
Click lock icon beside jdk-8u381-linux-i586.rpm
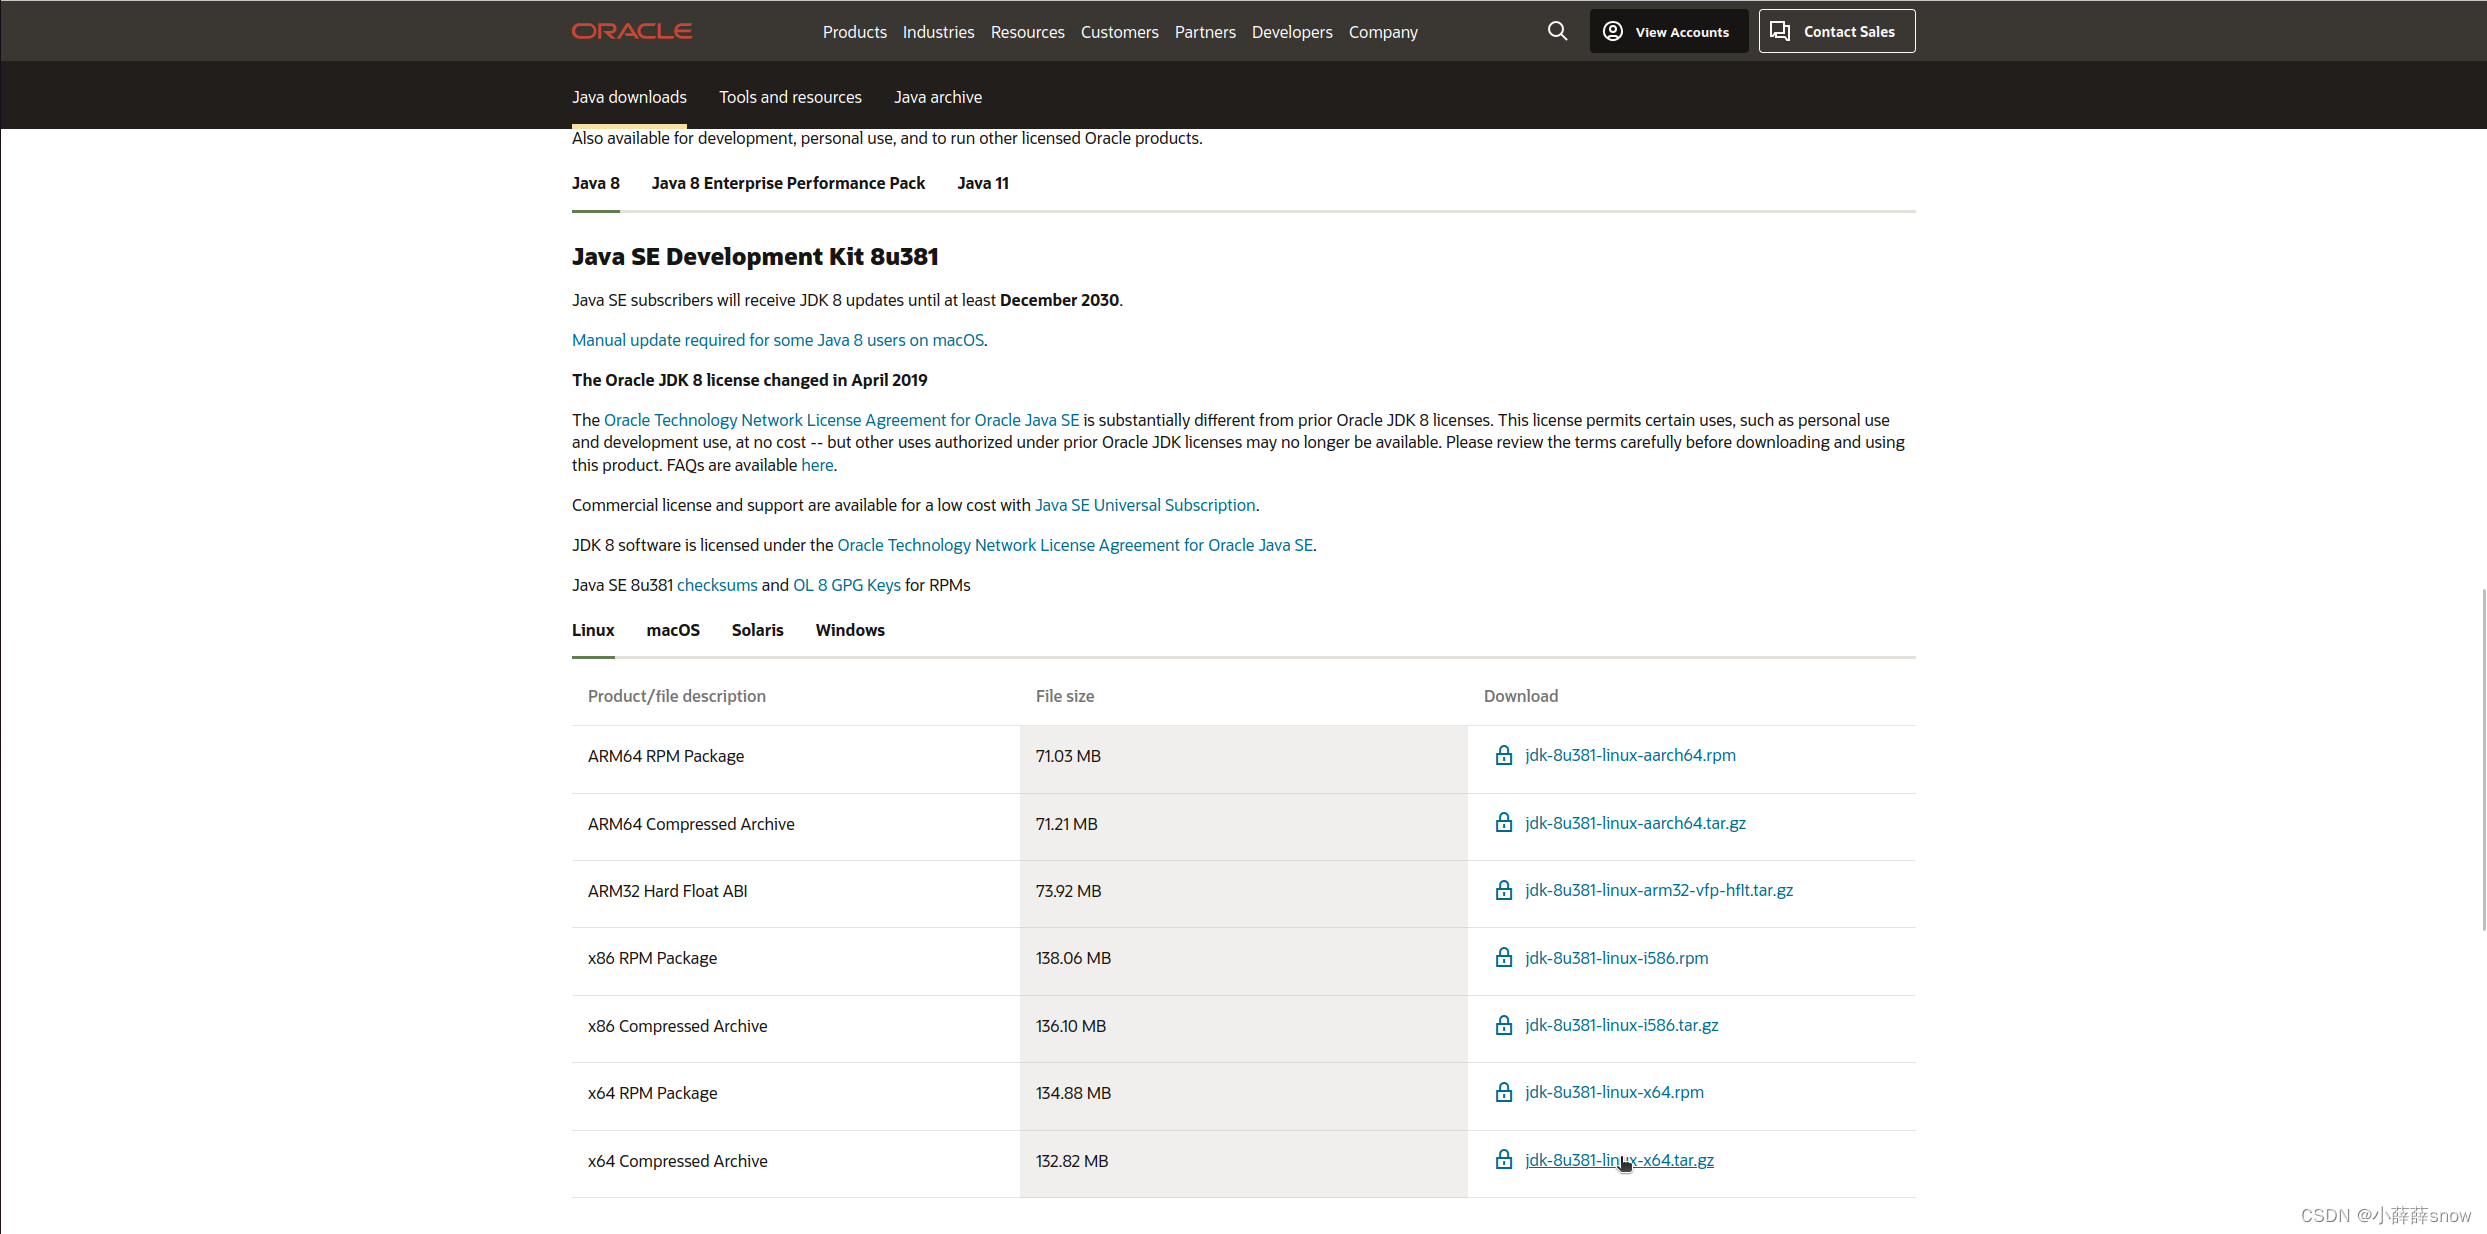coord(1503,958)
